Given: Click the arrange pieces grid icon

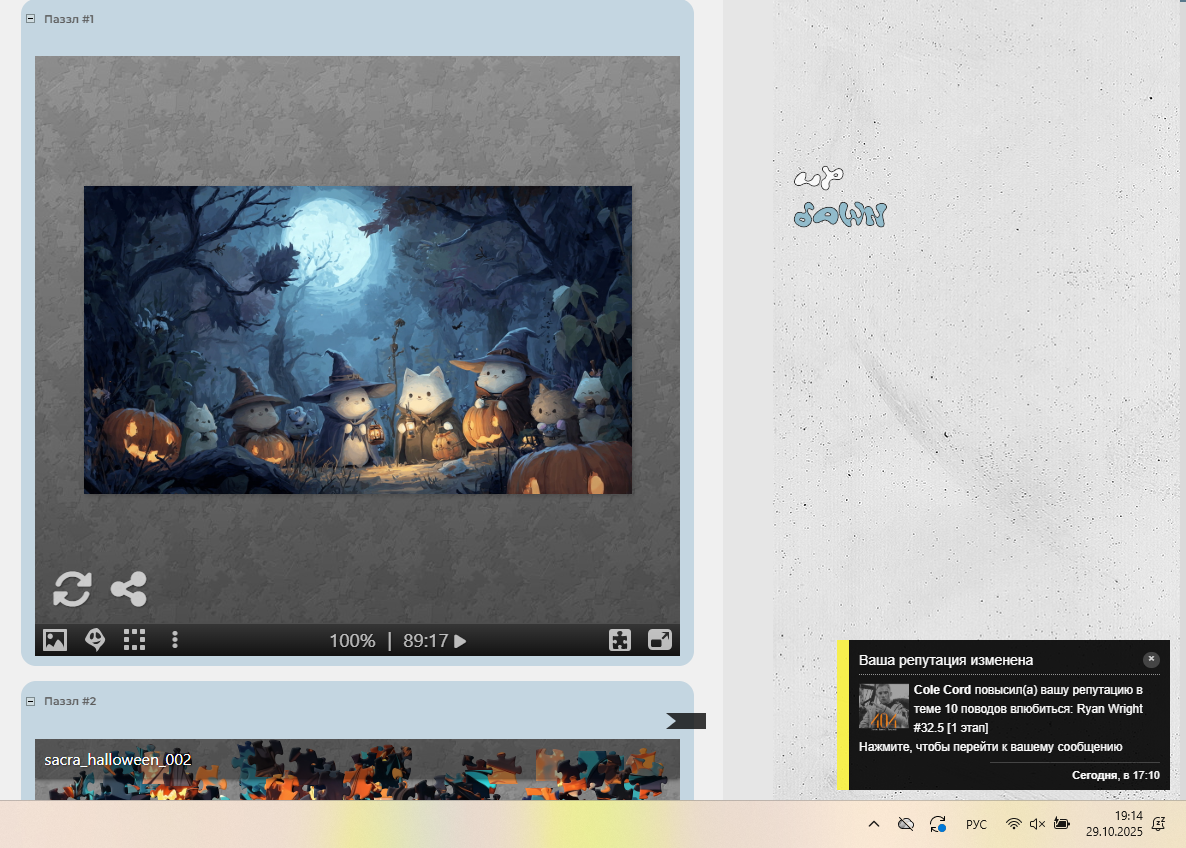Looking at the screenshot, I should (134, 640).
